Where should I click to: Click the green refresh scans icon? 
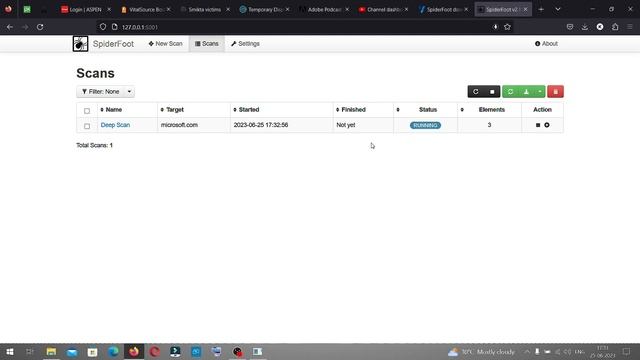coord(510,91)
